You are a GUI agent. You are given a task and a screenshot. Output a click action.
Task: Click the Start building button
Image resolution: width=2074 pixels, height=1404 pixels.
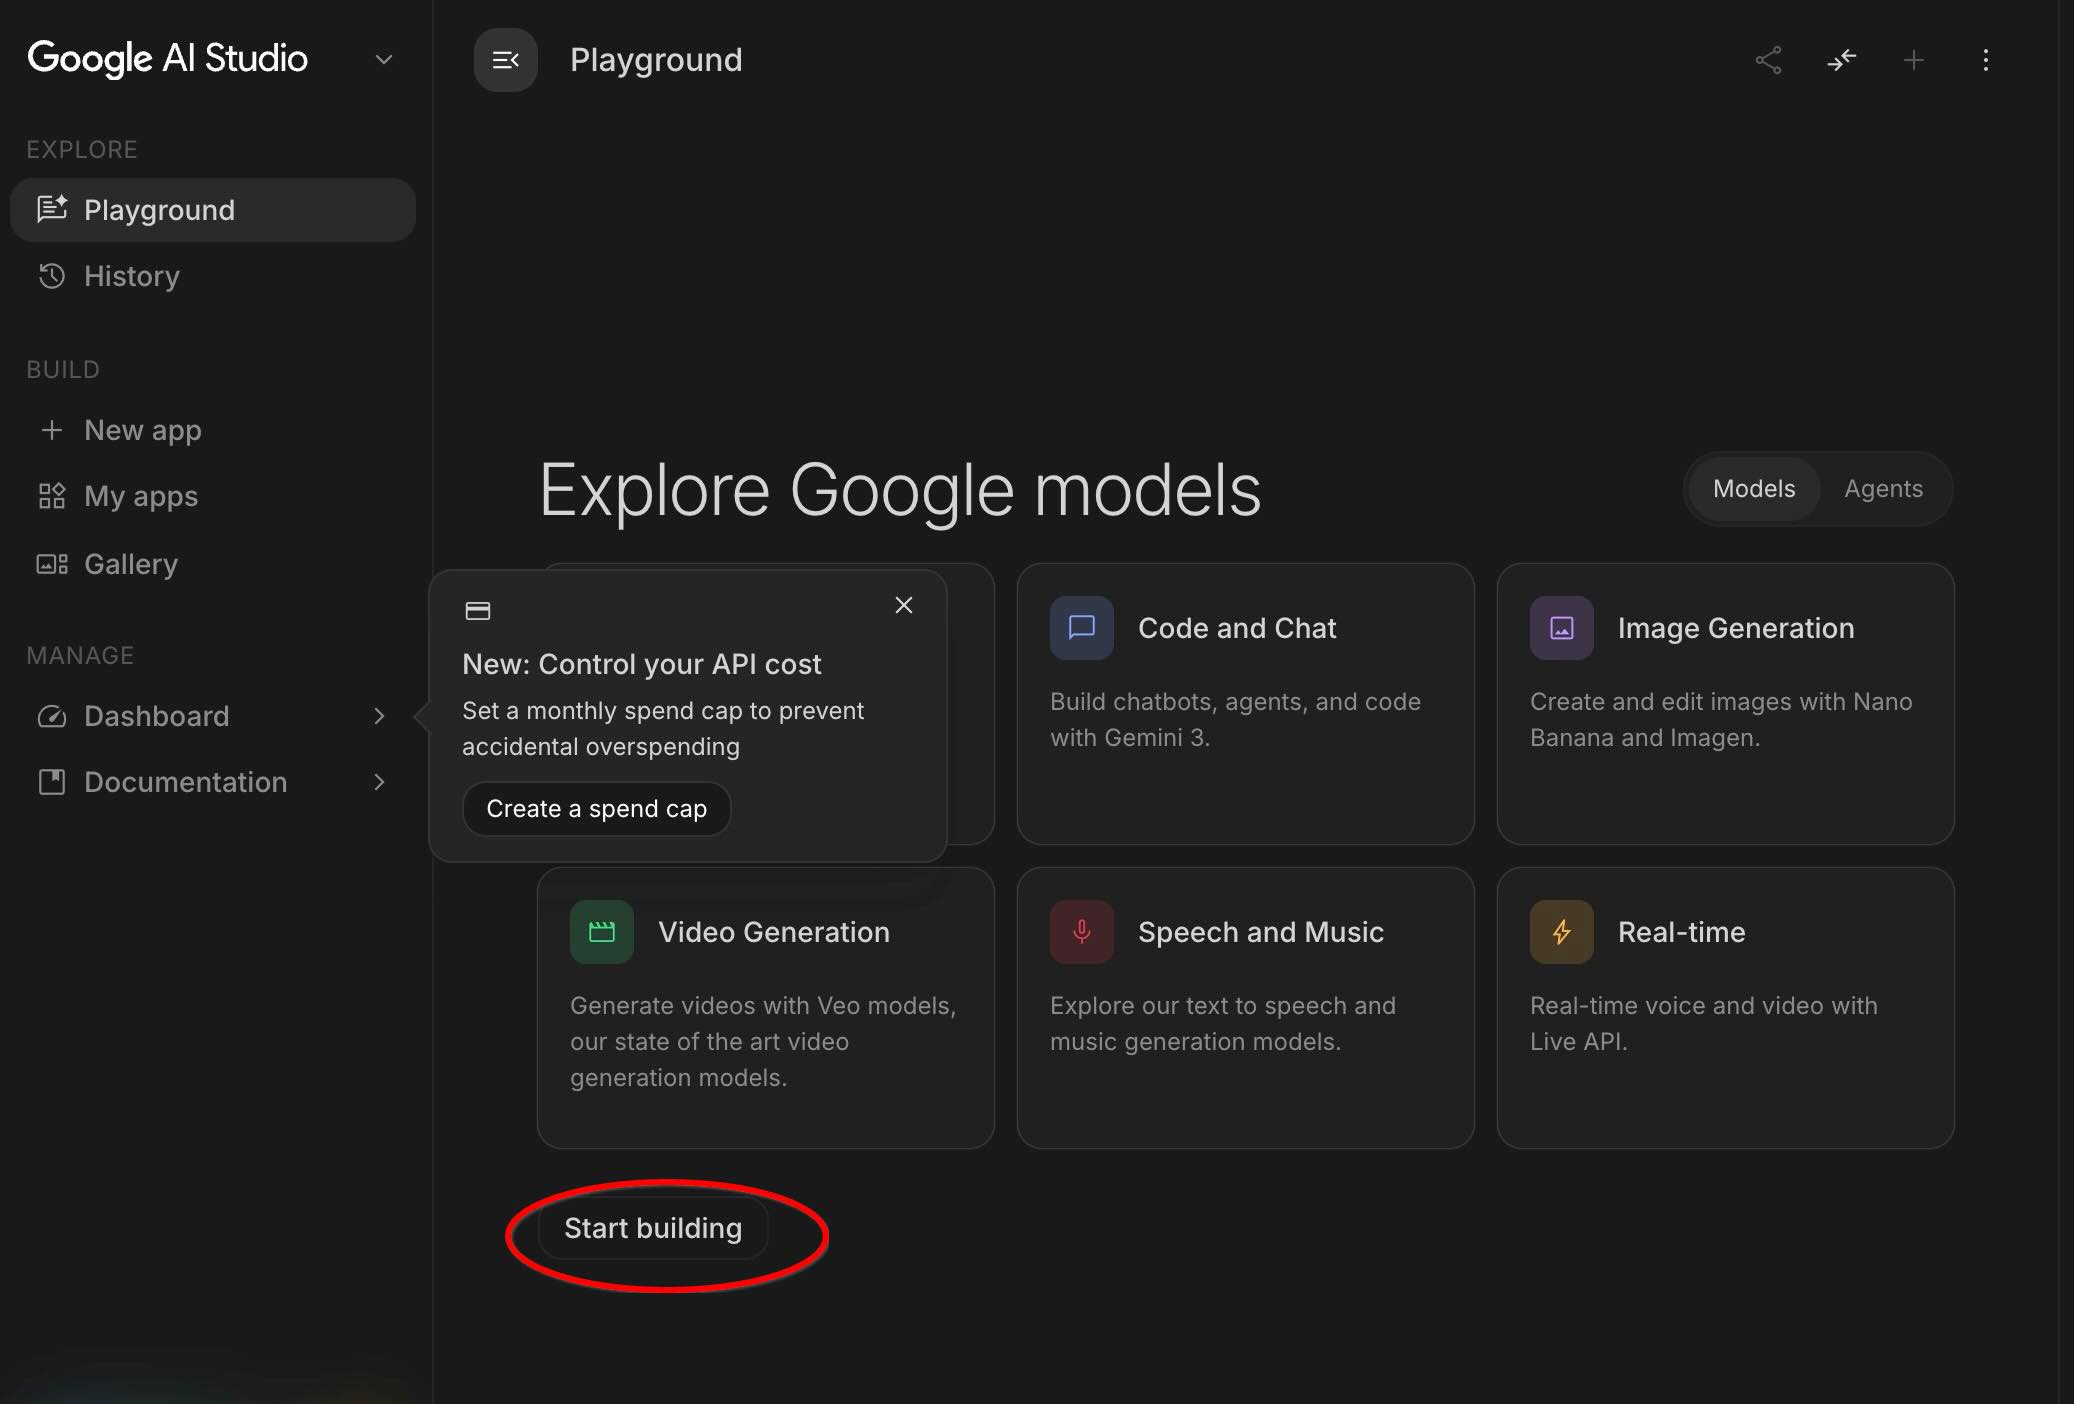point(653,1228)
